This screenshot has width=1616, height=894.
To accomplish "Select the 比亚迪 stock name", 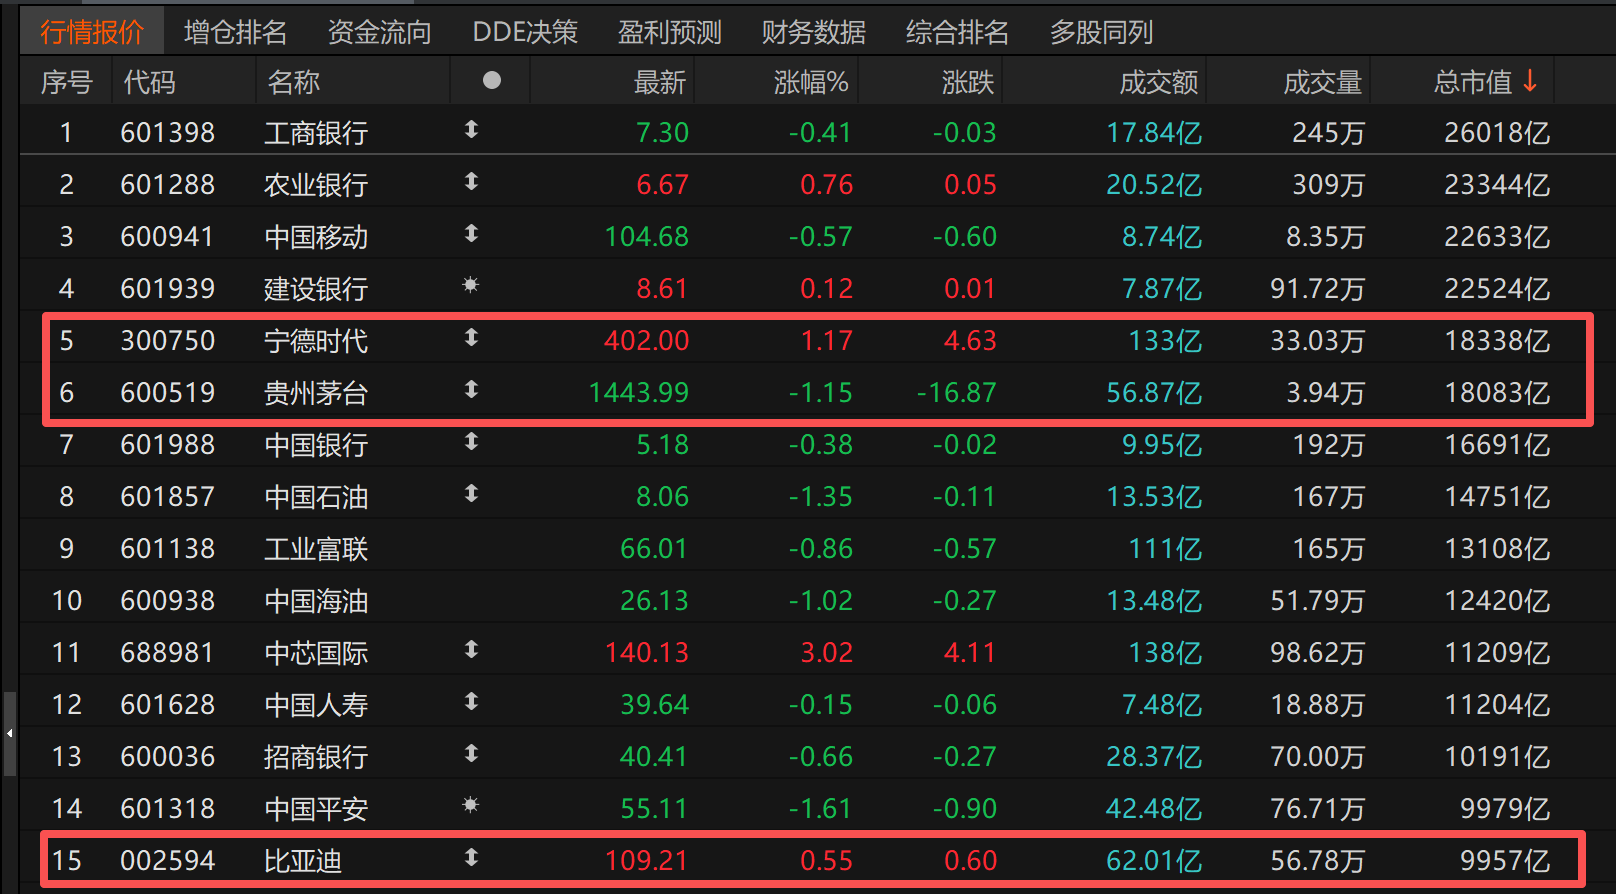I will click(303, 861).
